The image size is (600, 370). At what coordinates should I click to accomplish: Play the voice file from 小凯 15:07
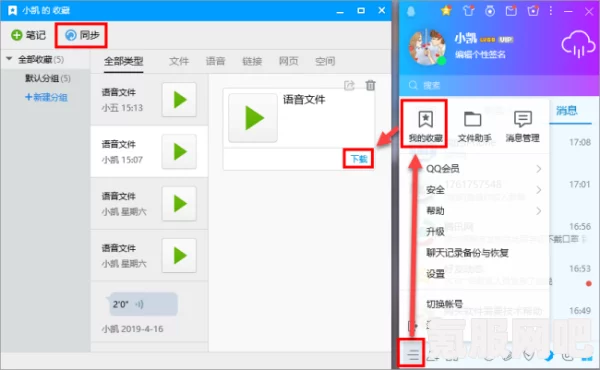coord(179,152)
